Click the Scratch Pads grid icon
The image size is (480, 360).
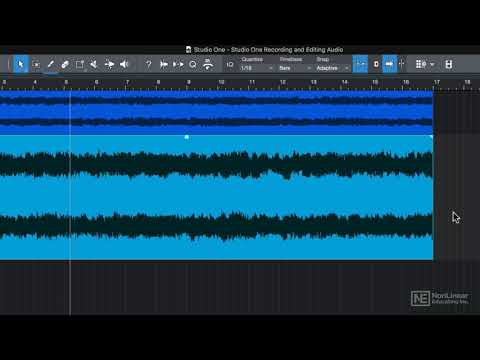(421, 64)
